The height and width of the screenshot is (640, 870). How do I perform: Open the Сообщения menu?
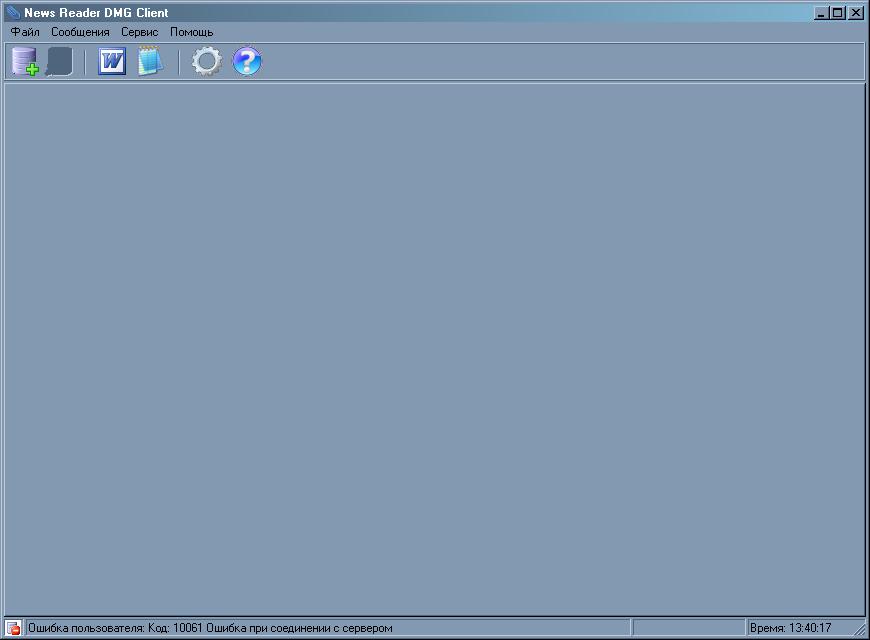pos(80,32)
